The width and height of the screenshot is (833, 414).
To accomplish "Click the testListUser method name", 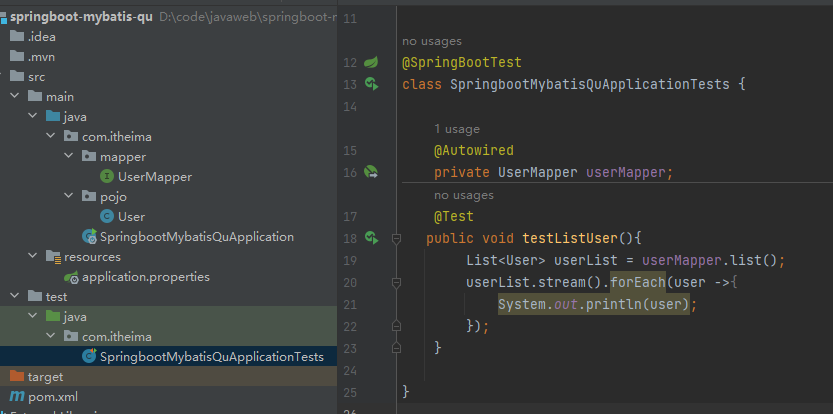I will (x=570, y=238).
